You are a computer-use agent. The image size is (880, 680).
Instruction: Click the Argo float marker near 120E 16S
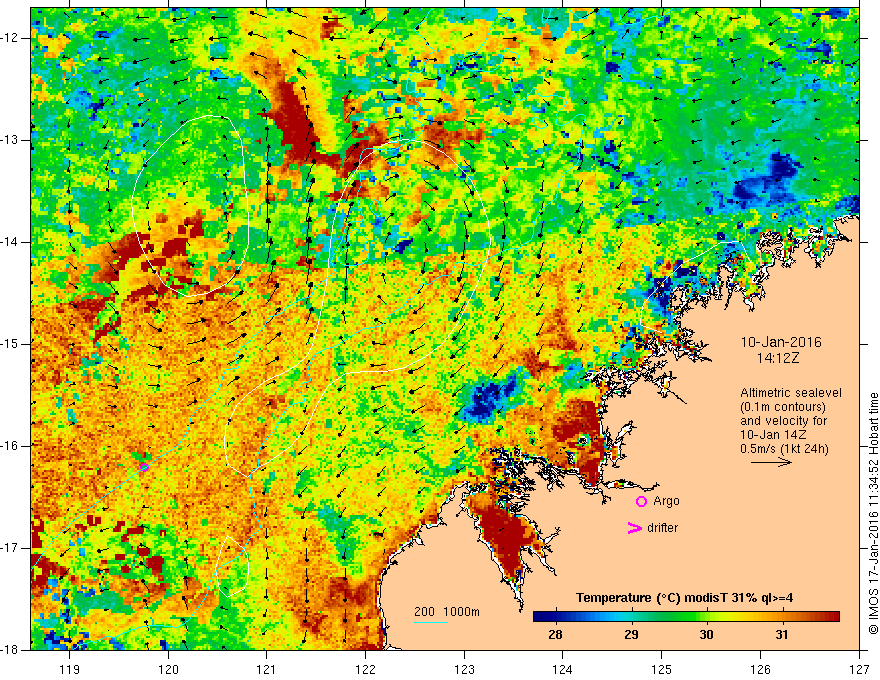(x=144, y=467)
